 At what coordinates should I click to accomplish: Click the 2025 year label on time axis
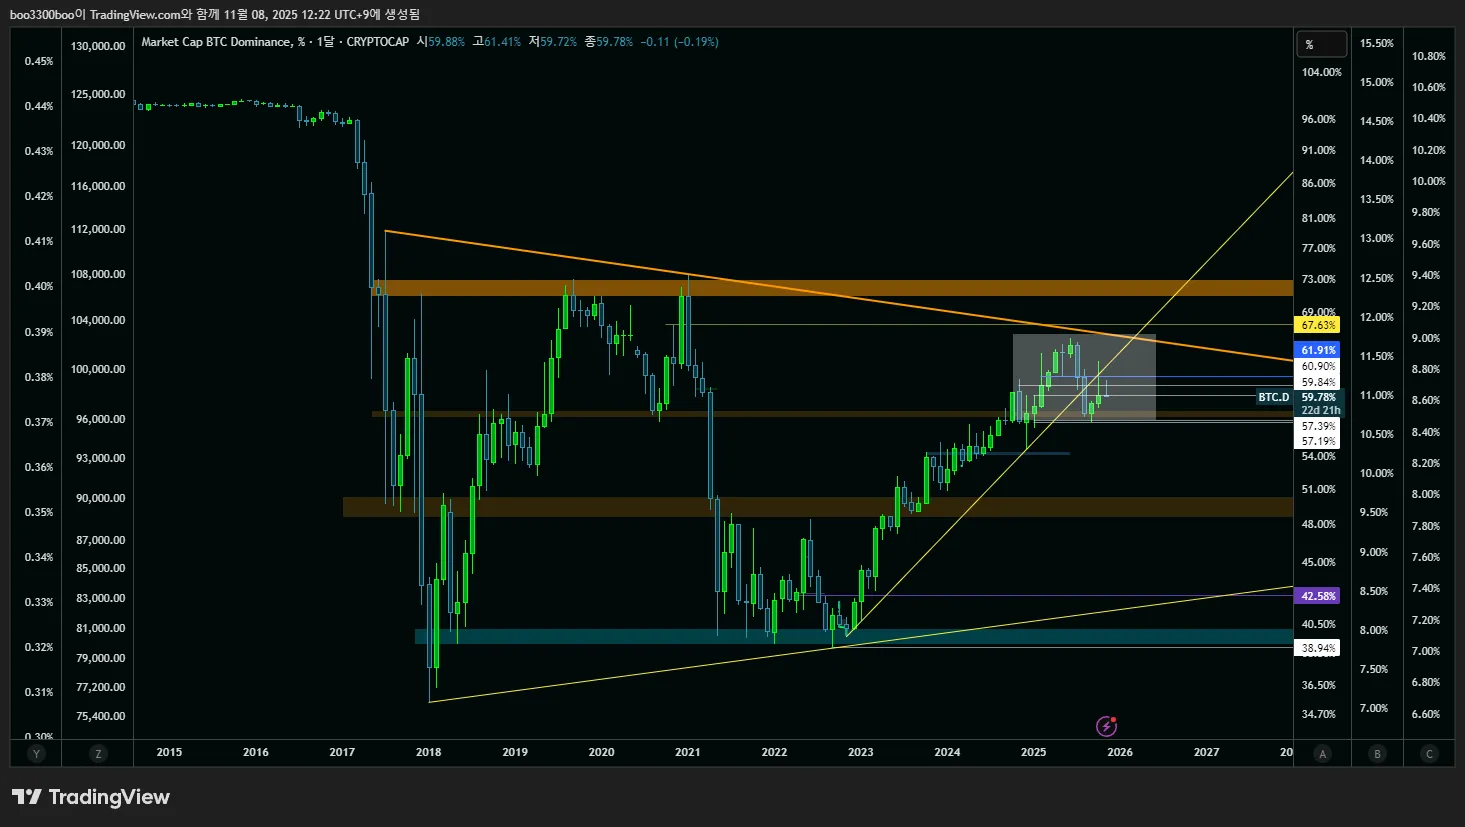pos(1033,752)
